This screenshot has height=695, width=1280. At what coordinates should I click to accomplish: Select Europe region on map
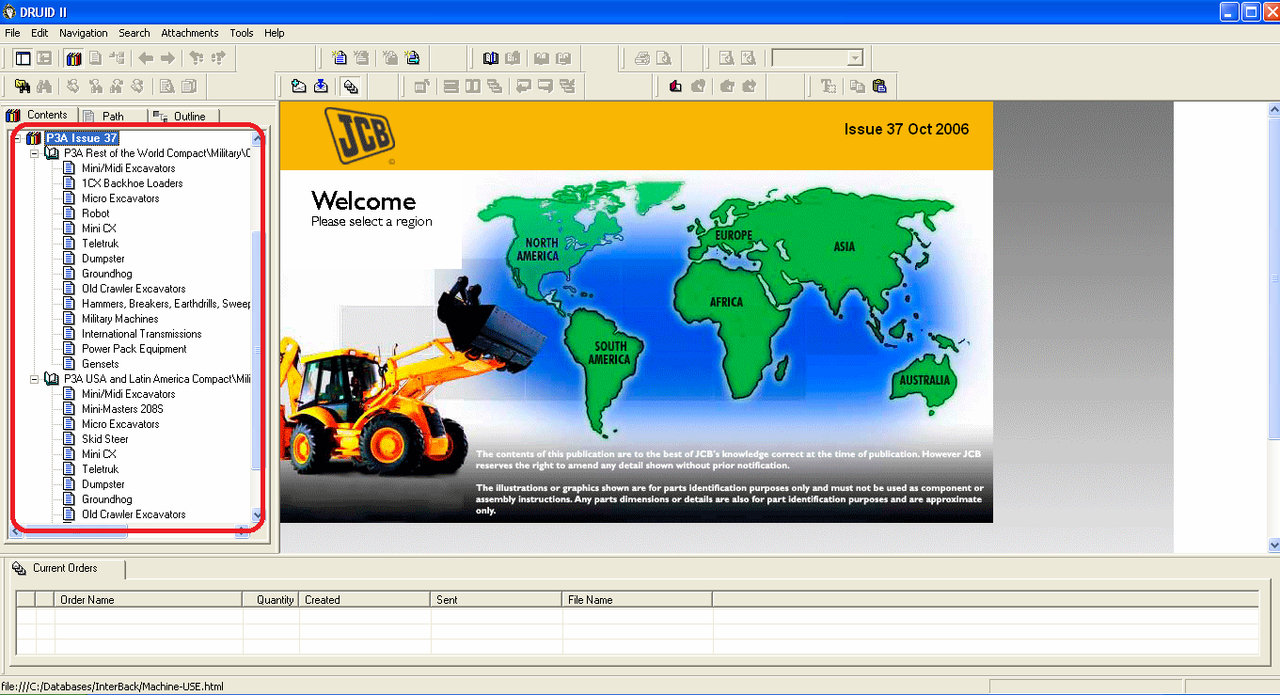733,236
